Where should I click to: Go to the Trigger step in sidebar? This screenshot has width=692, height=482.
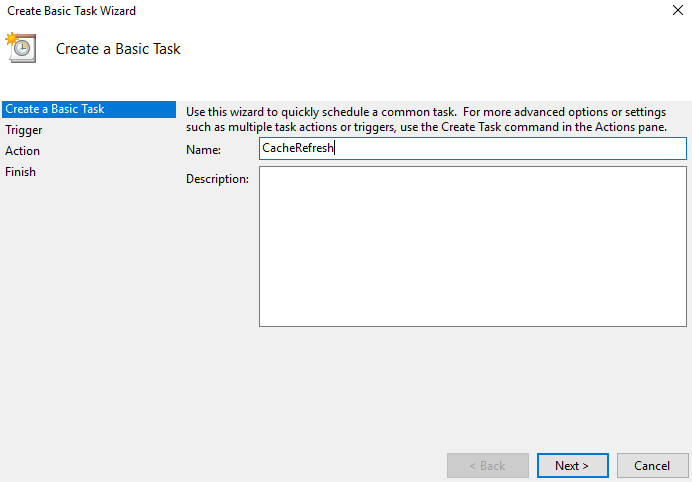point(24,130)
